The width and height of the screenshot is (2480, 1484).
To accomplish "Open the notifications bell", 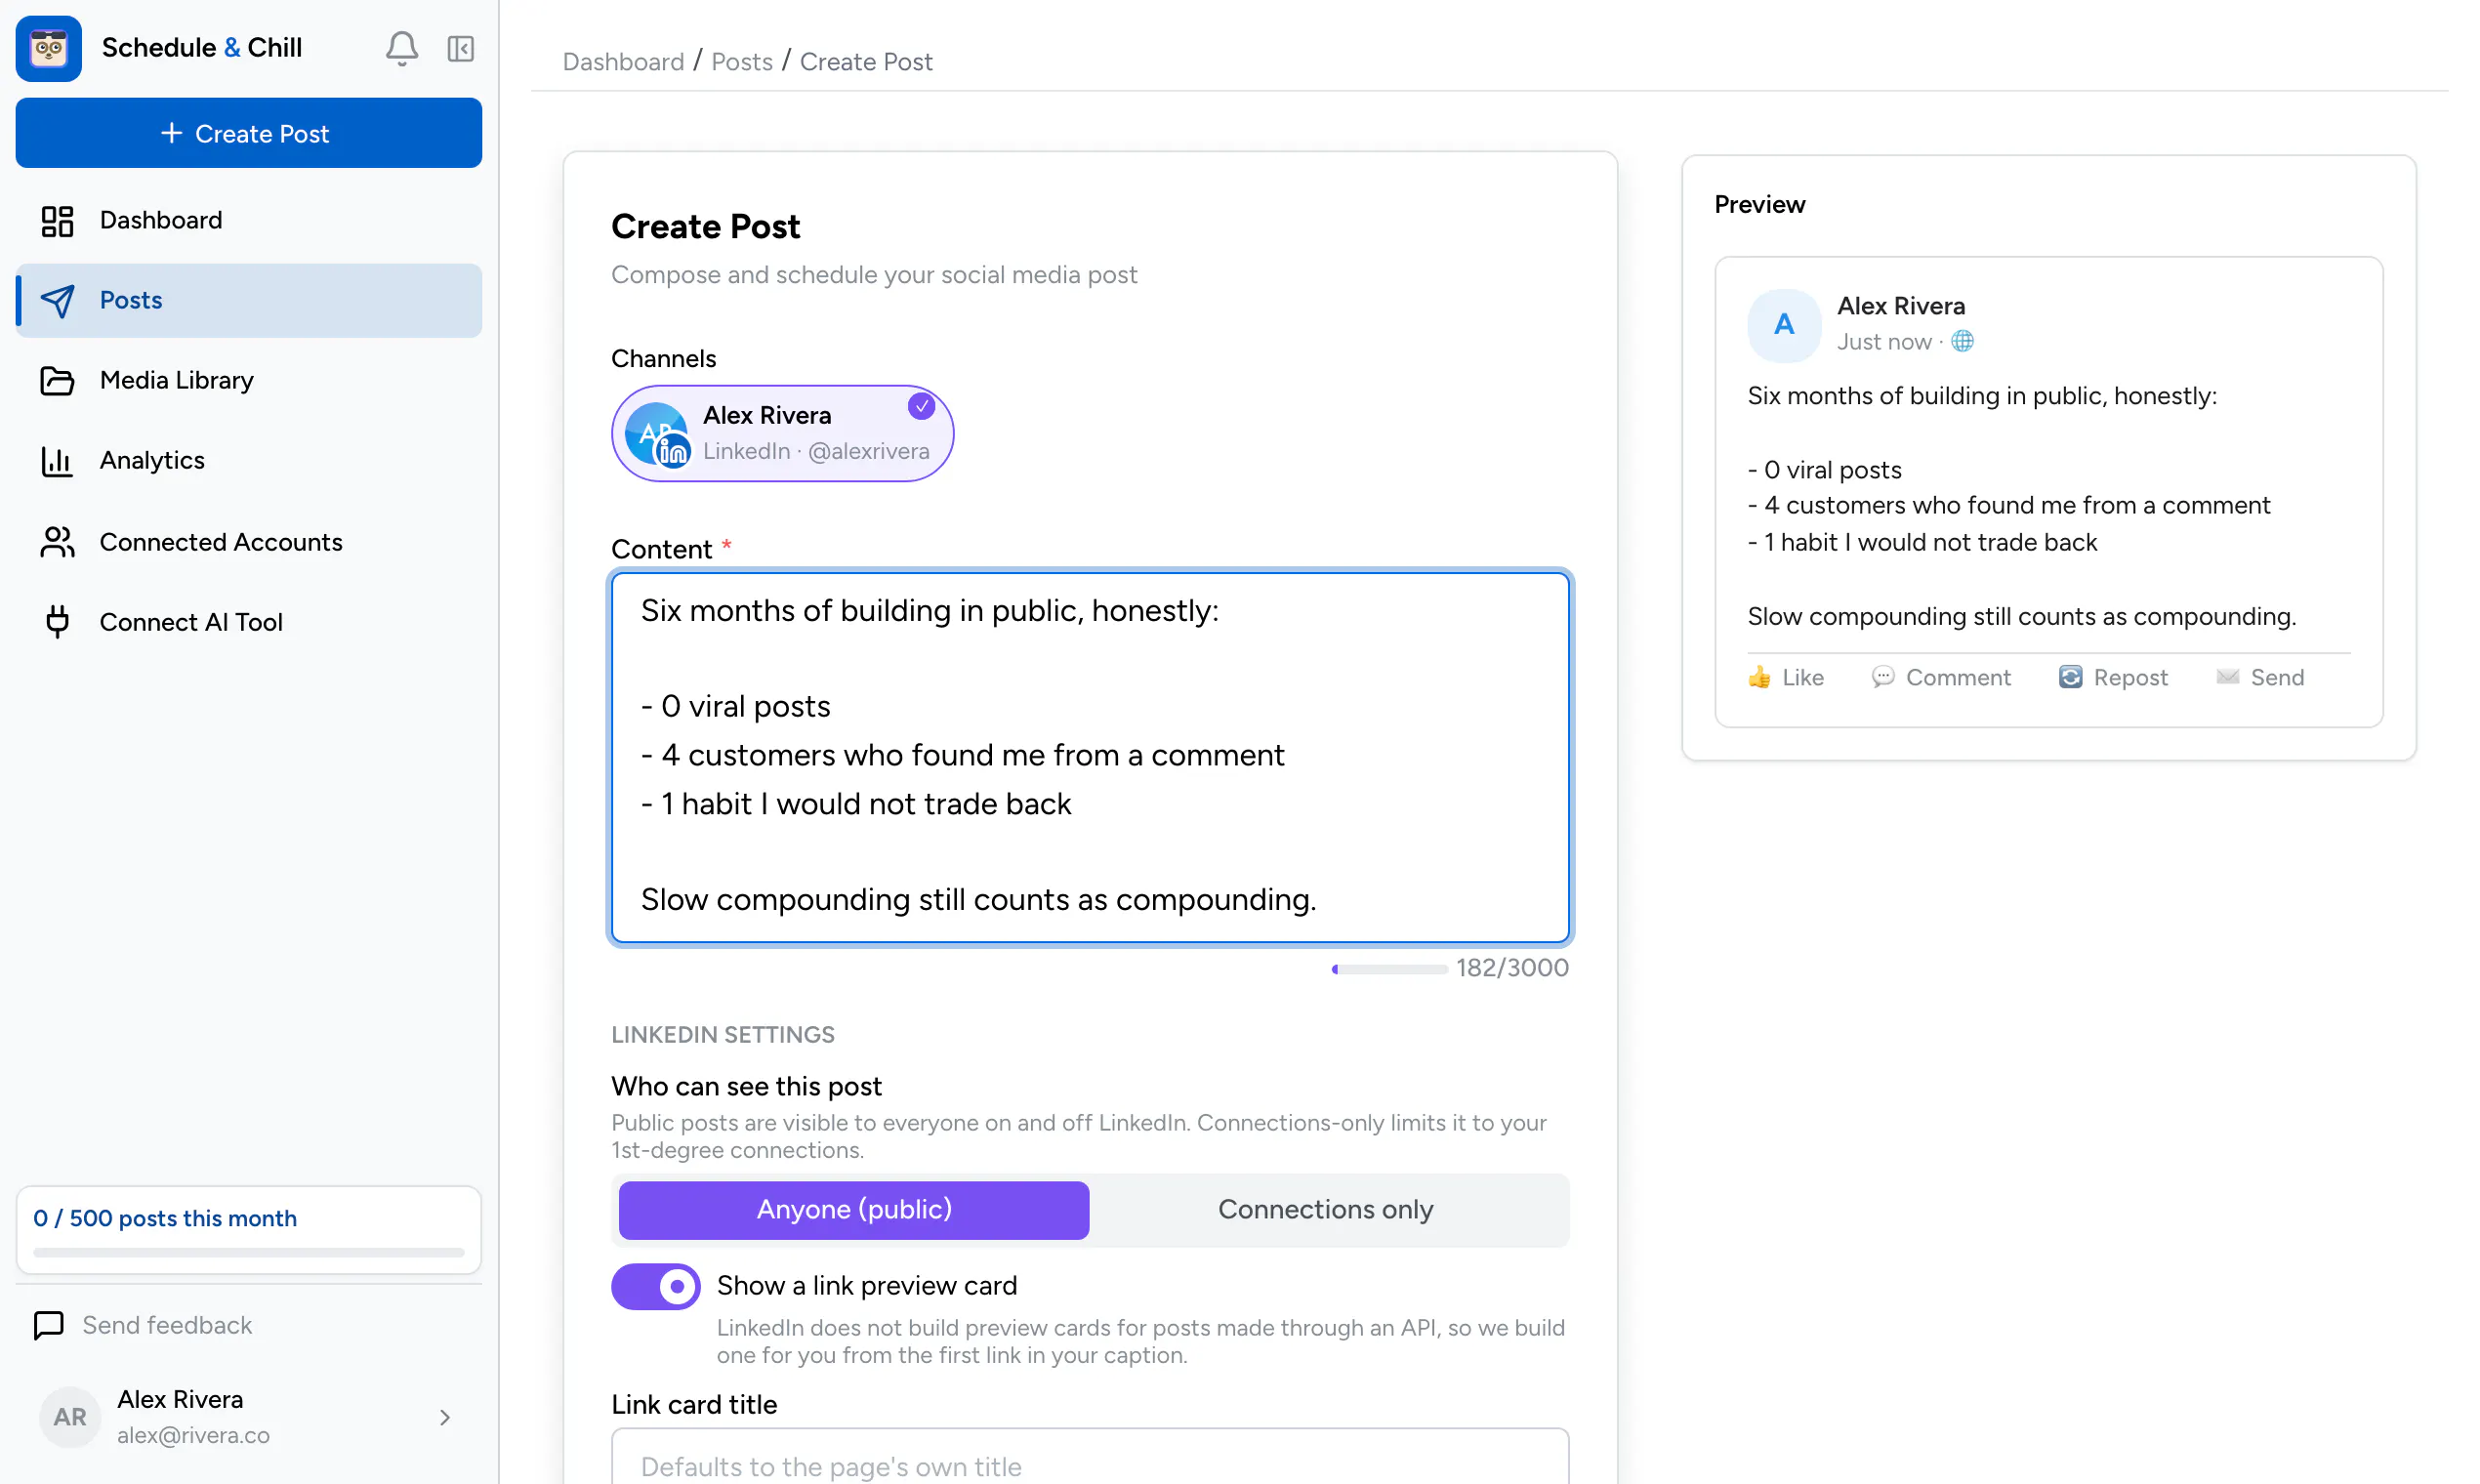I will click(401, 48).
